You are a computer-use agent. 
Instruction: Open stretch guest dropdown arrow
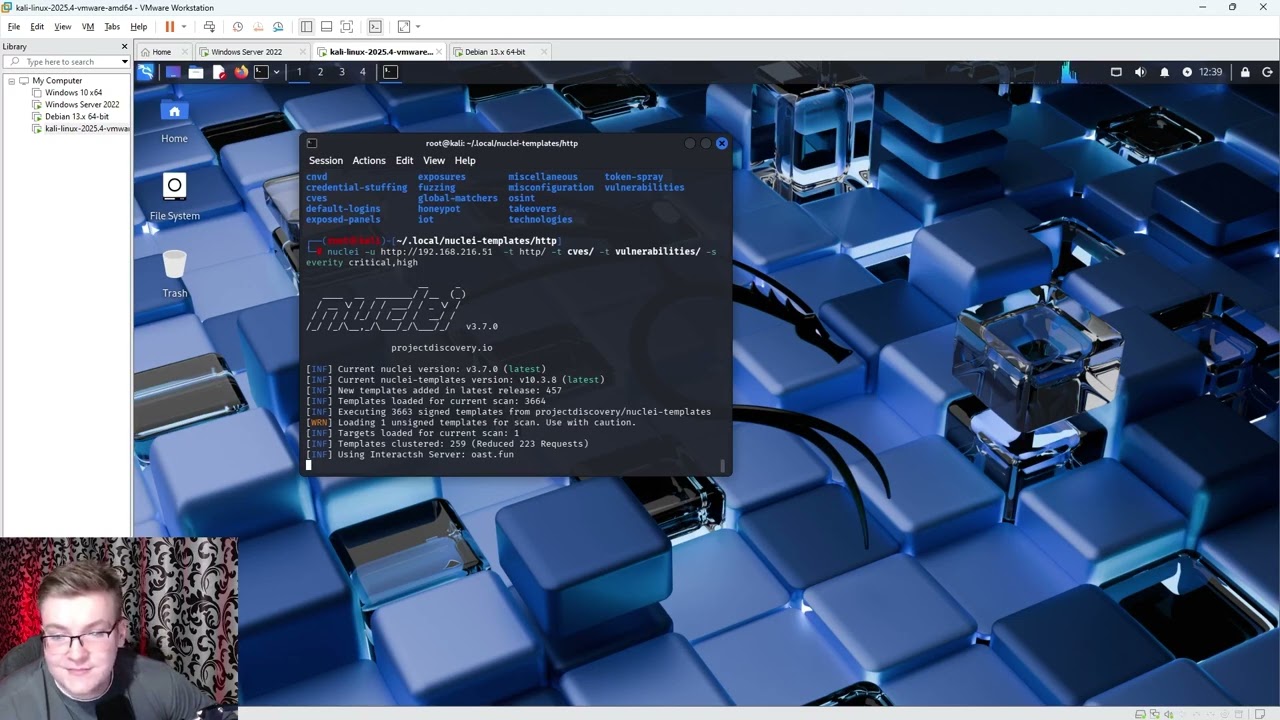(x=418, y=26)
